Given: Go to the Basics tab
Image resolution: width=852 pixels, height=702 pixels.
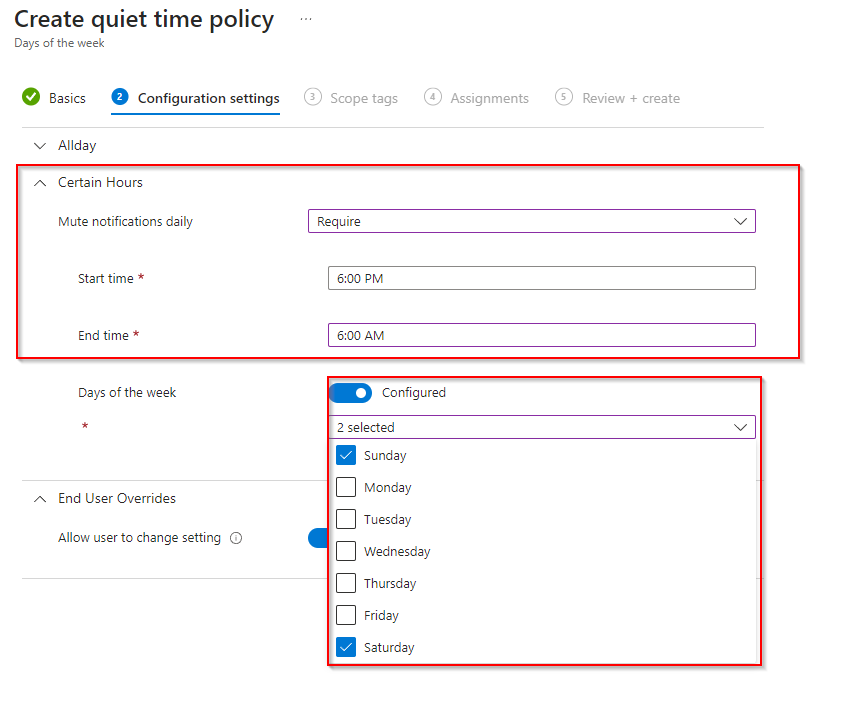Looking at the screenshot, I should point(67,98).
